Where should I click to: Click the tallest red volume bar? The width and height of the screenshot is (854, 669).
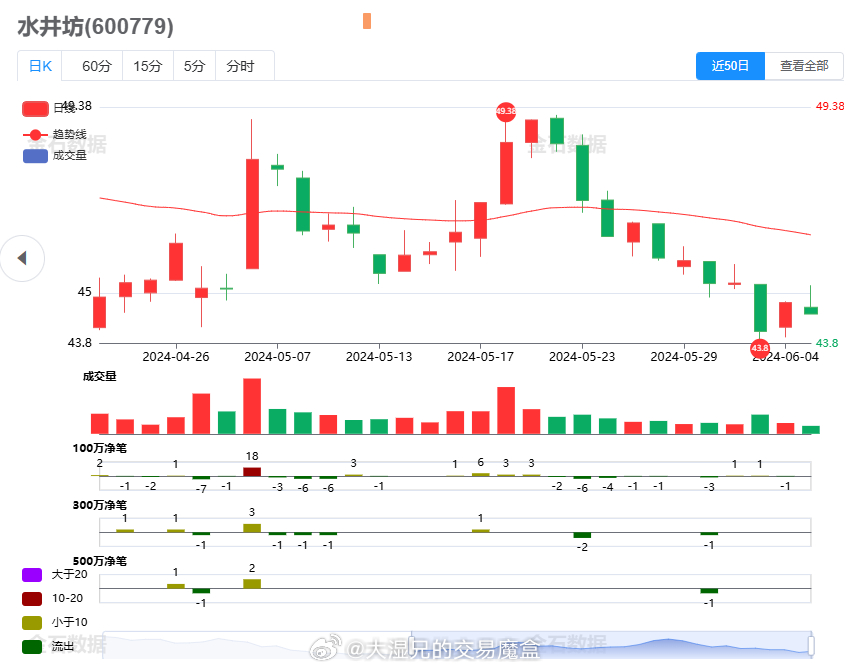[252, 406]
